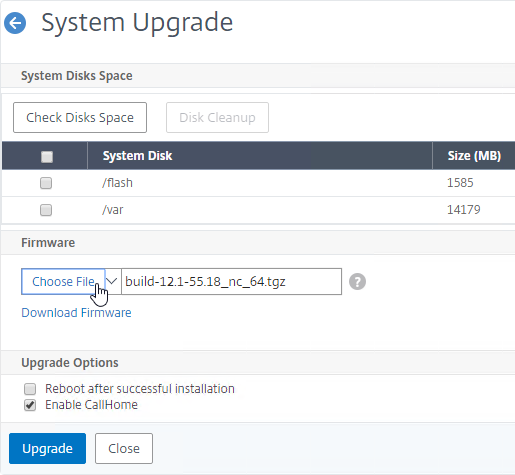This screenshot has height=475, width=515.
Task: Select the /flash row text
Action: (x=117, y=183)
